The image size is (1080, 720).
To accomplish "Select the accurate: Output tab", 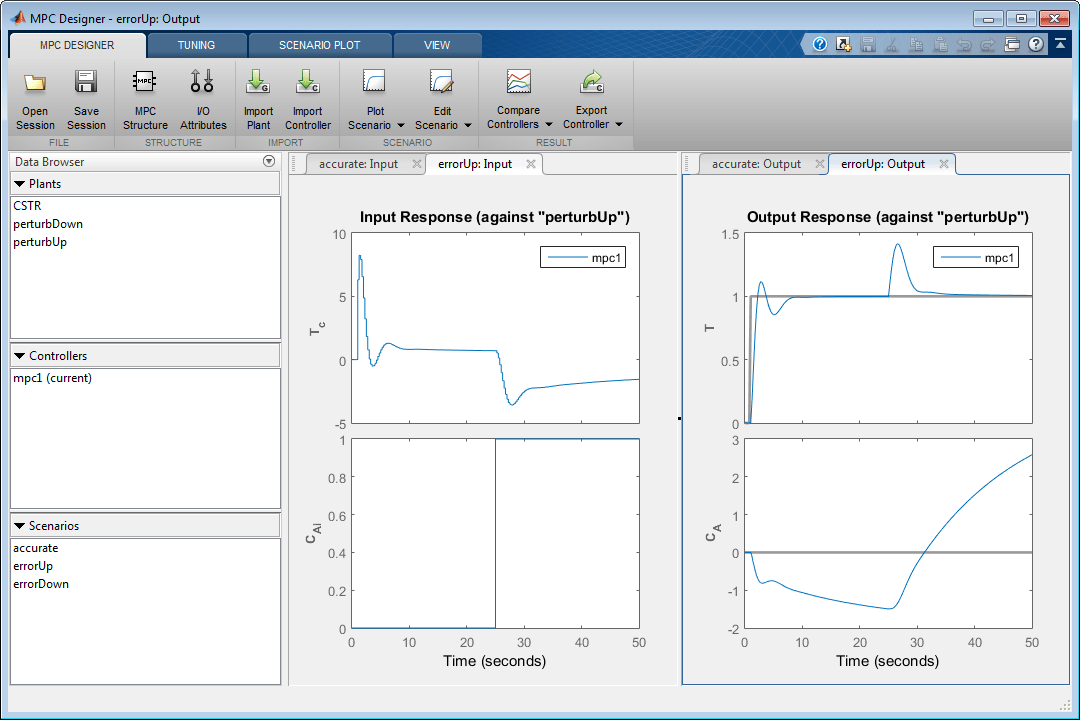I will [756, 164].
